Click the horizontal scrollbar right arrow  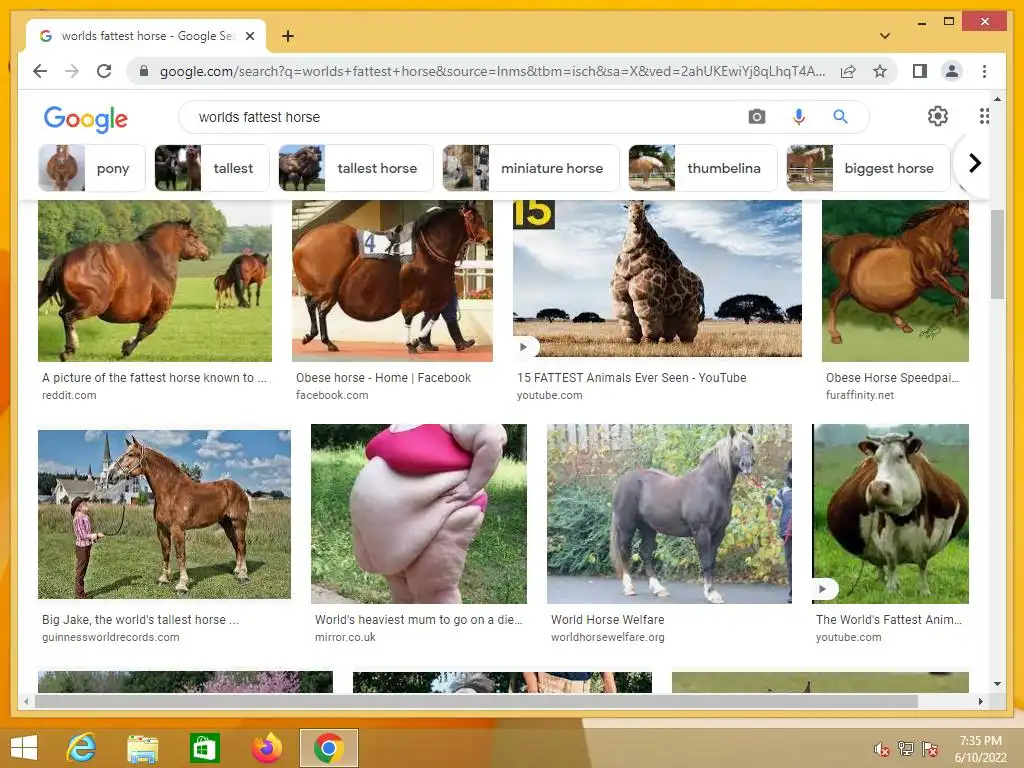[980, 701]
